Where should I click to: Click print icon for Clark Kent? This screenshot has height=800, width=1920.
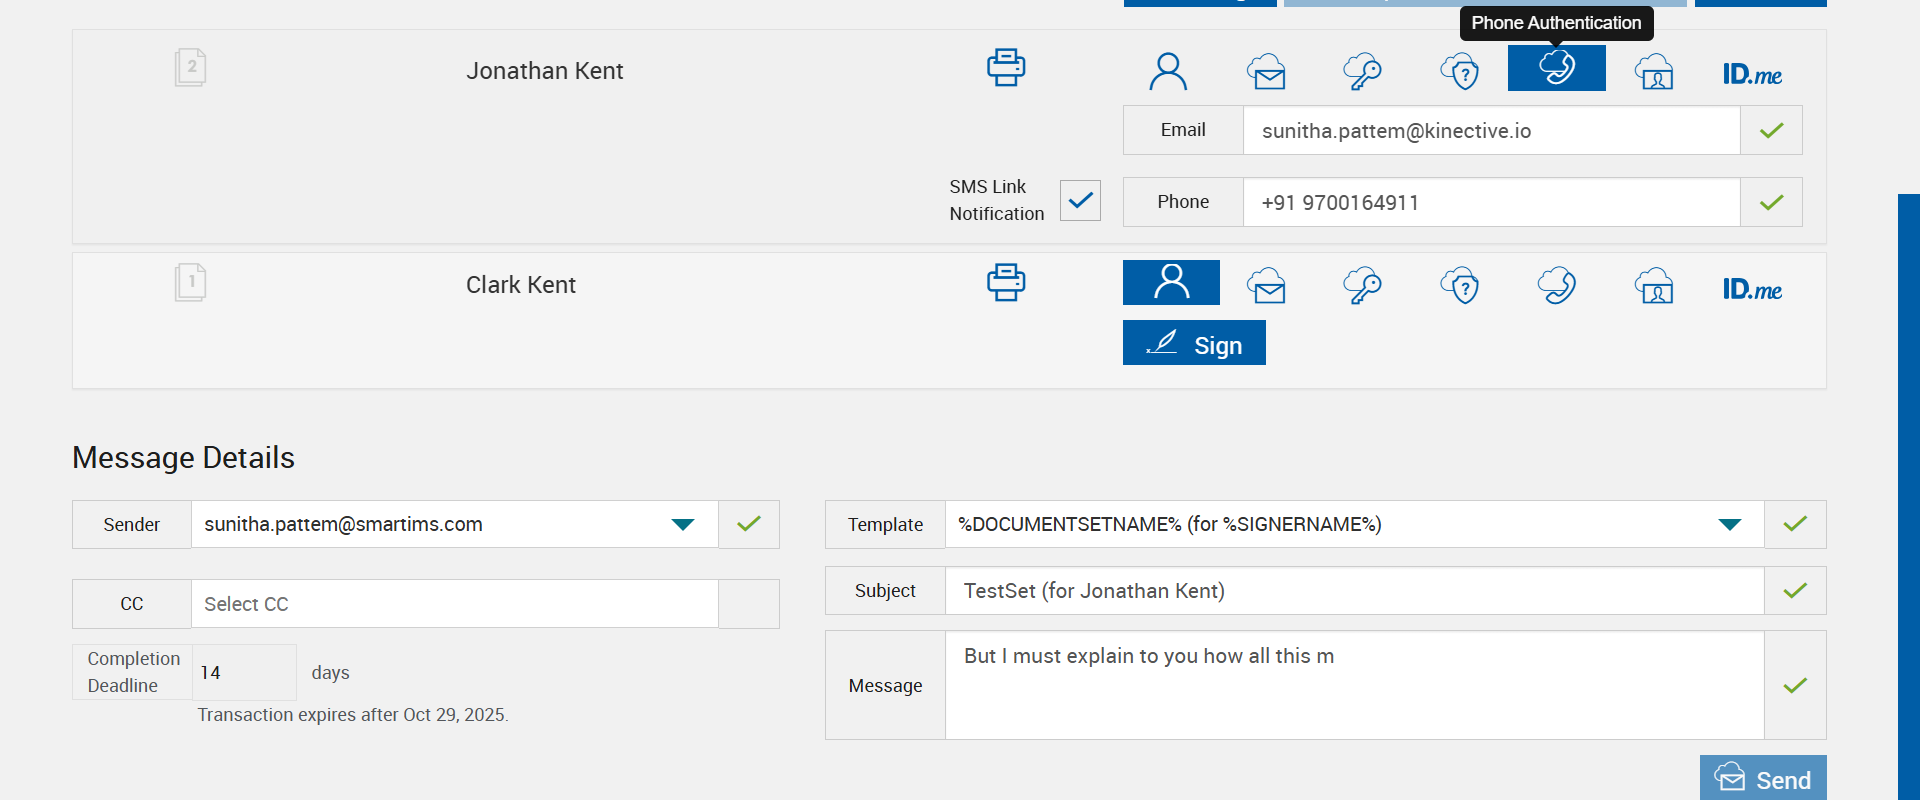coord(1006,283)
